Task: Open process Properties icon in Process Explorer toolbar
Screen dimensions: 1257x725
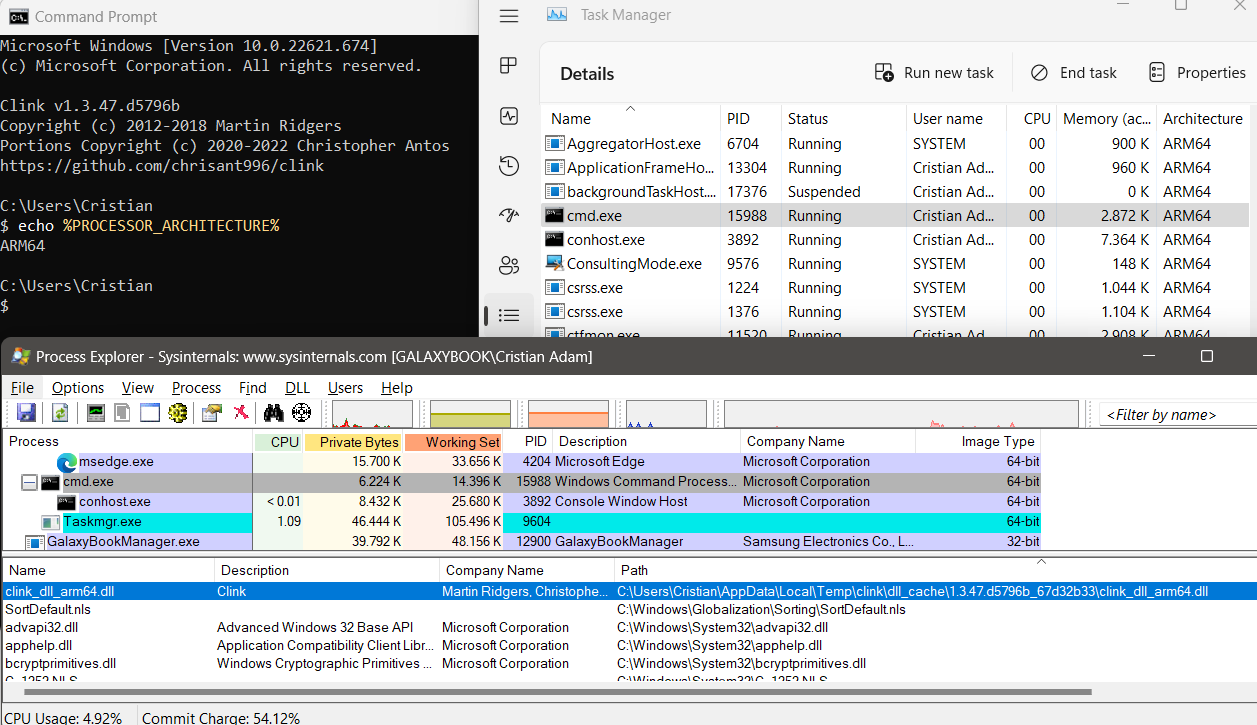Action: [212, 412]
